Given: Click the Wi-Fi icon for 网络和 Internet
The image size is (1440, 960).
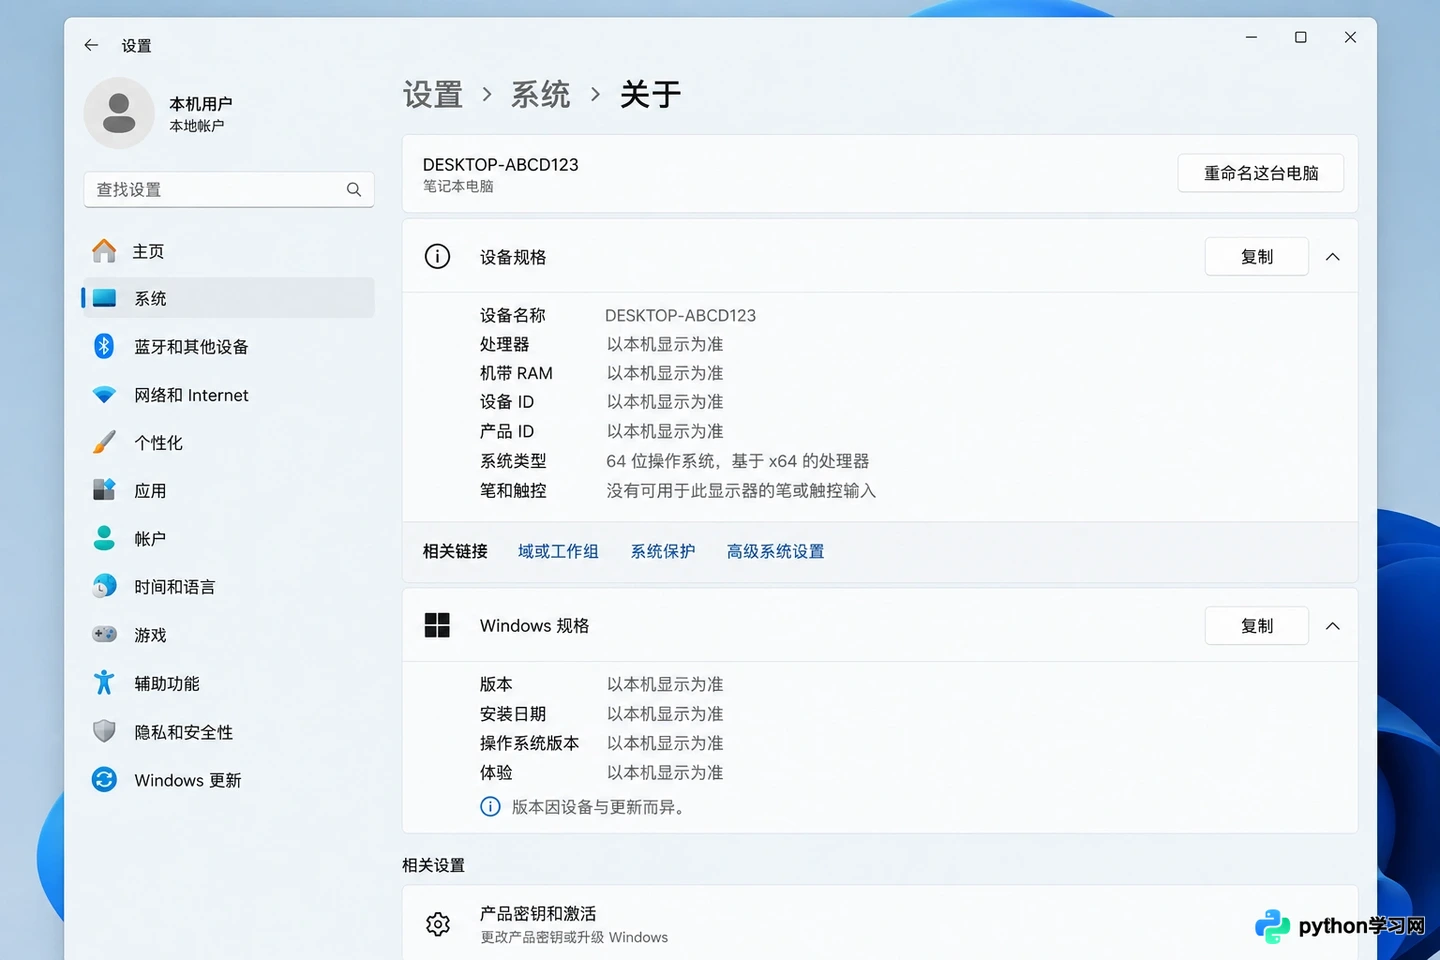Looking at the screenshot, I should [x=104, y=395].
